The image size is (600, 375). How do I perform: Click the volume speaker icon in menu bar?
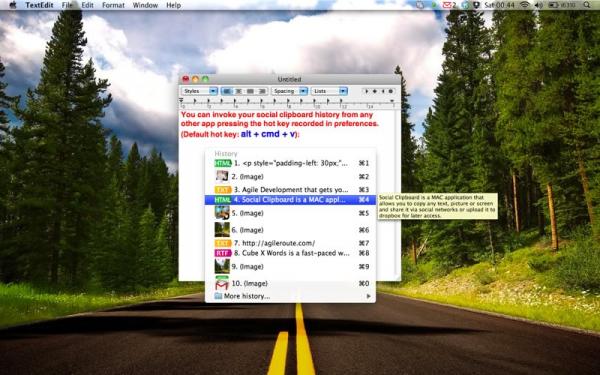click(x=538, y=5)
